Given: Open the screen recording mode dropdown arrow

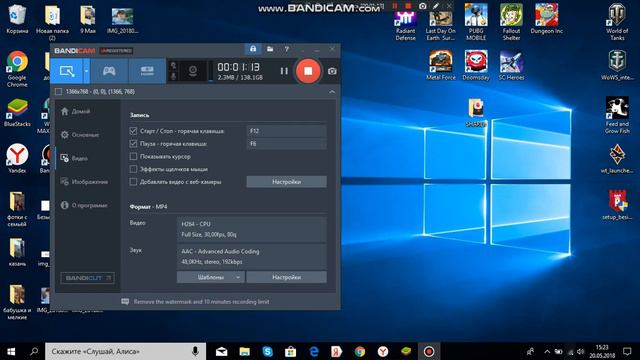Looking at the screenshot, I should click(87, 71).
